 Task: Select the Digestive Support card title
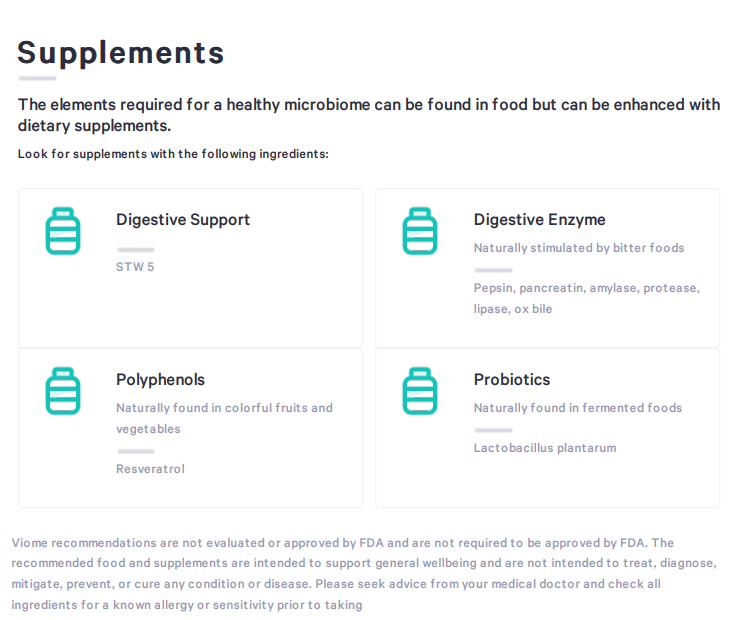click(183, 220)
